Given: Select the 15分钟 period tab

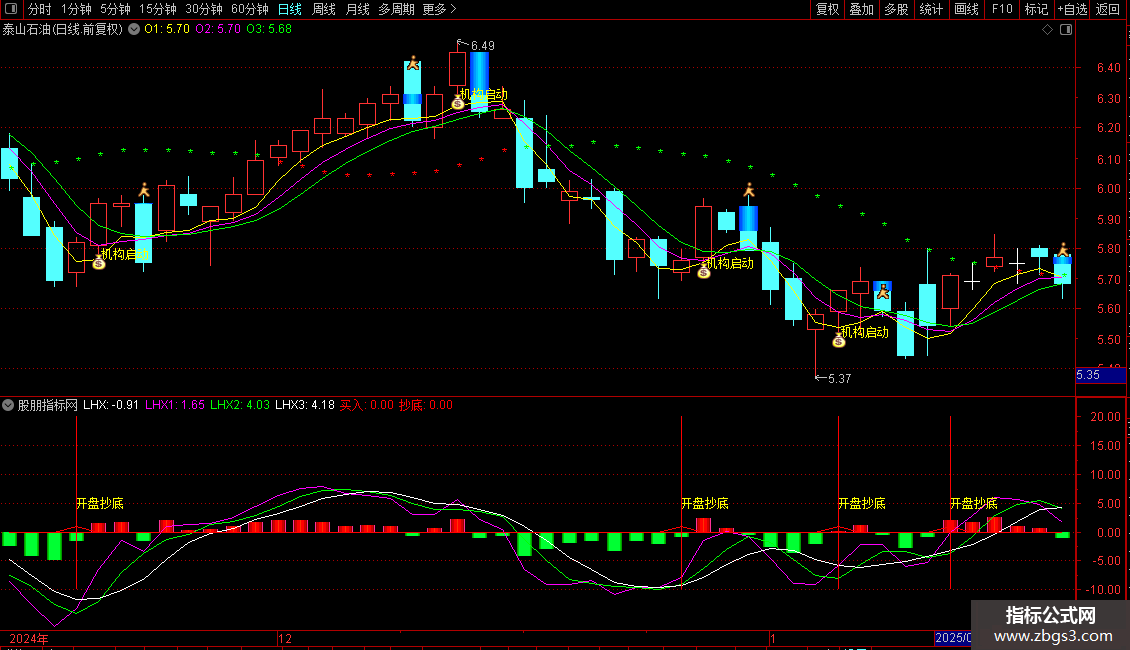Looking at the screenshot, I should tap(157, 9).
